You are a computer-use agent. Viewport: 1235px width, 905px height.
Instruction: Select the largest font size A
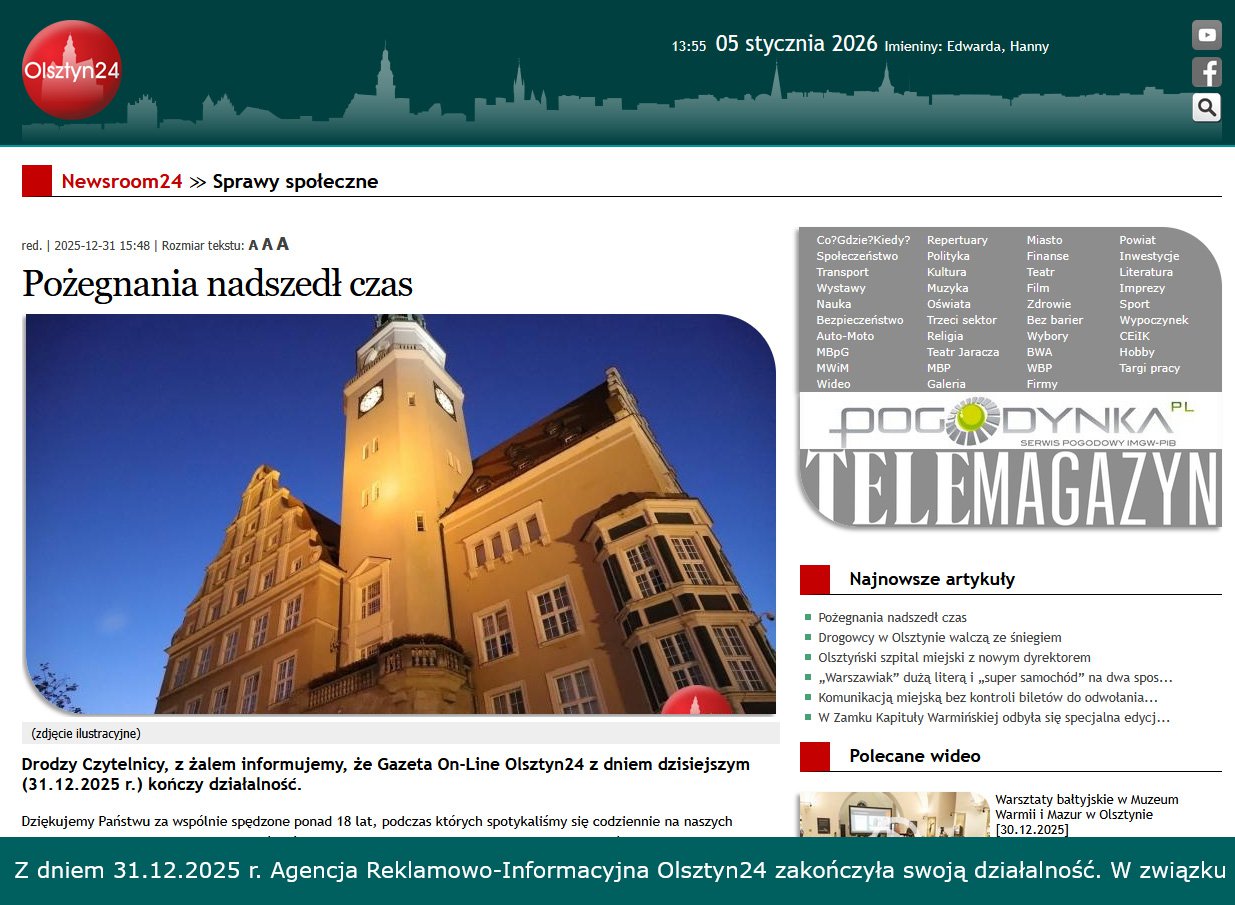click(283, 243)
